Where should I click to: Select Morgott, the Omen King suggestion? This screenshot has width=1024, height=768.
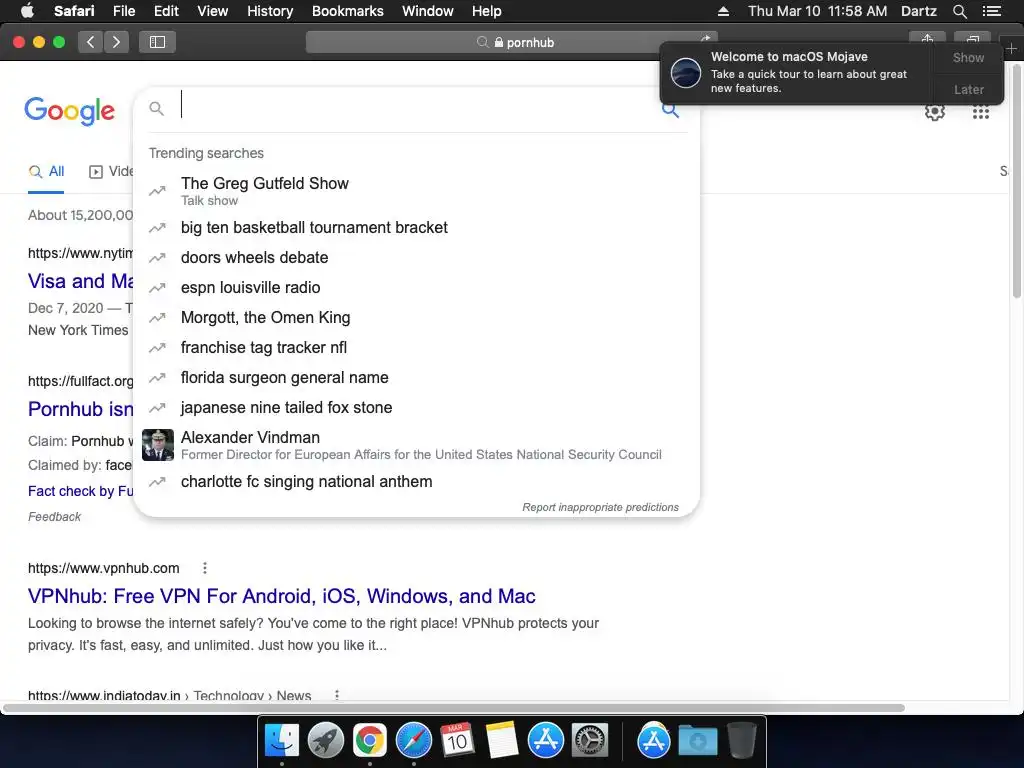click(x=416, y=317)
